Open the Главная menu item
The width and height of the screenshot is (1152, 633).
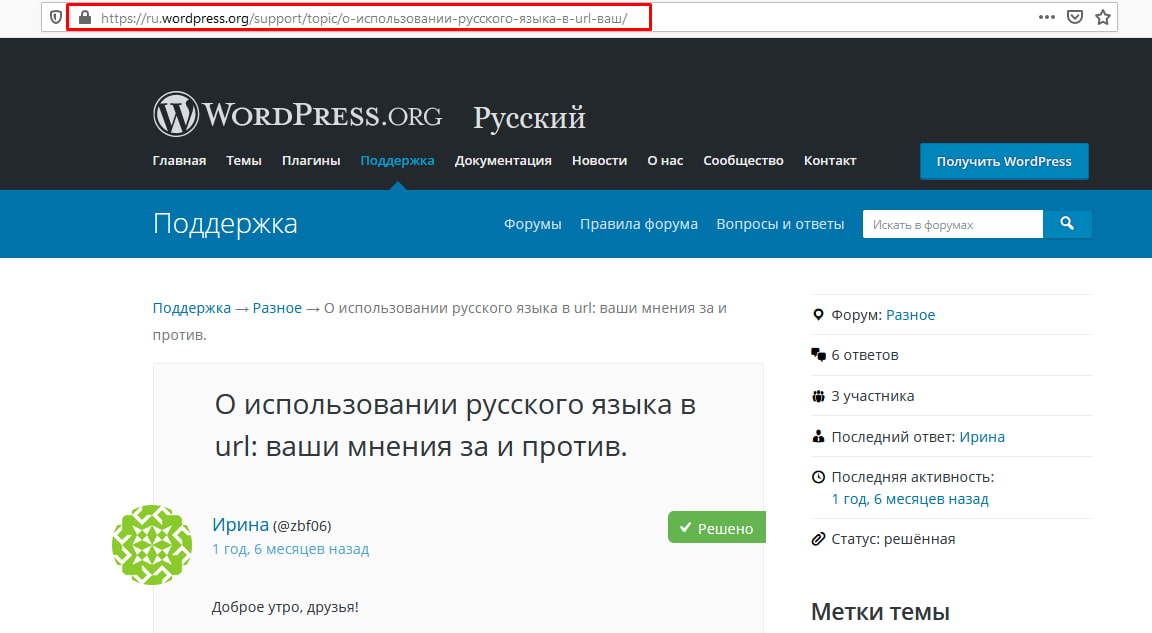coord(179,160)
